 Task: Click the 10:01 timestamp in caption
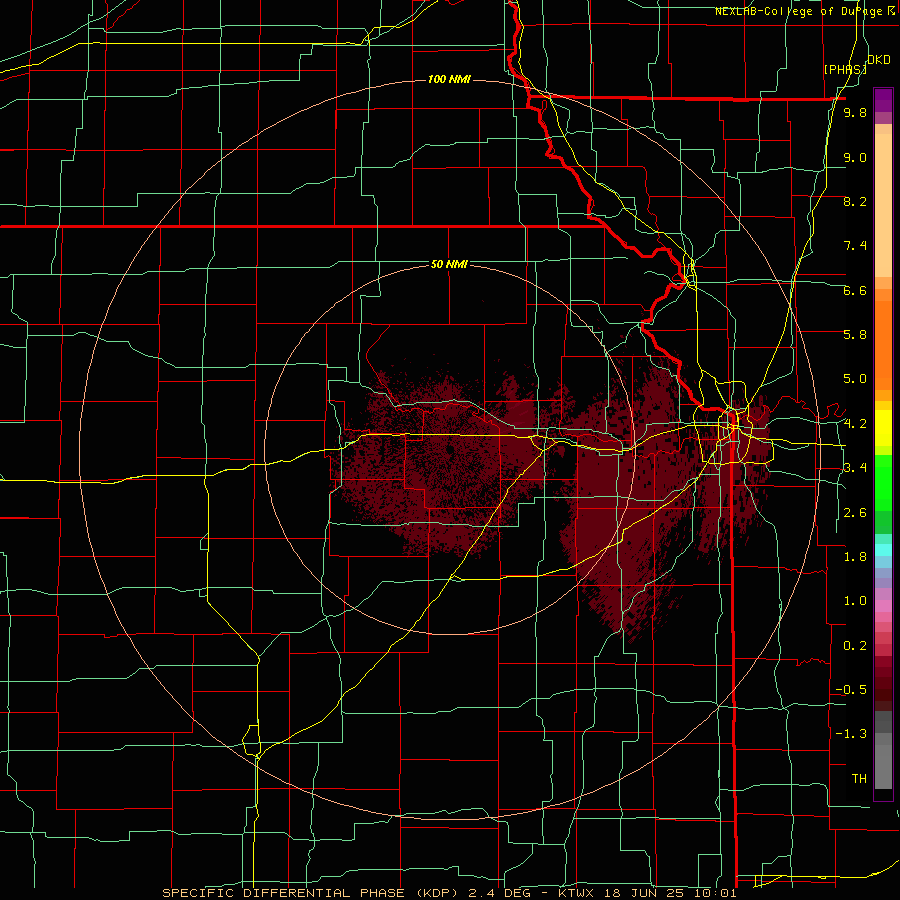pyautogui.click(x=717, y=893)
